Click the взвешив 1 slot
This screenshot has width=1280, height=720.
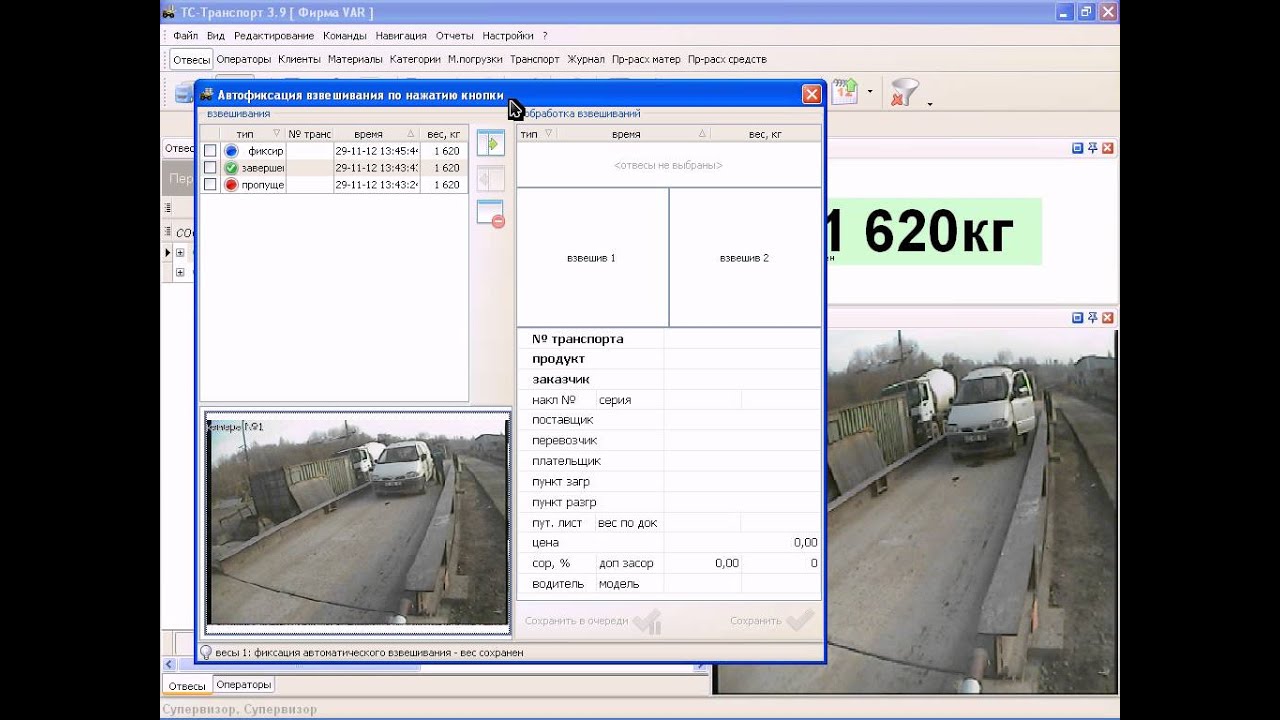tap(591, 258)
